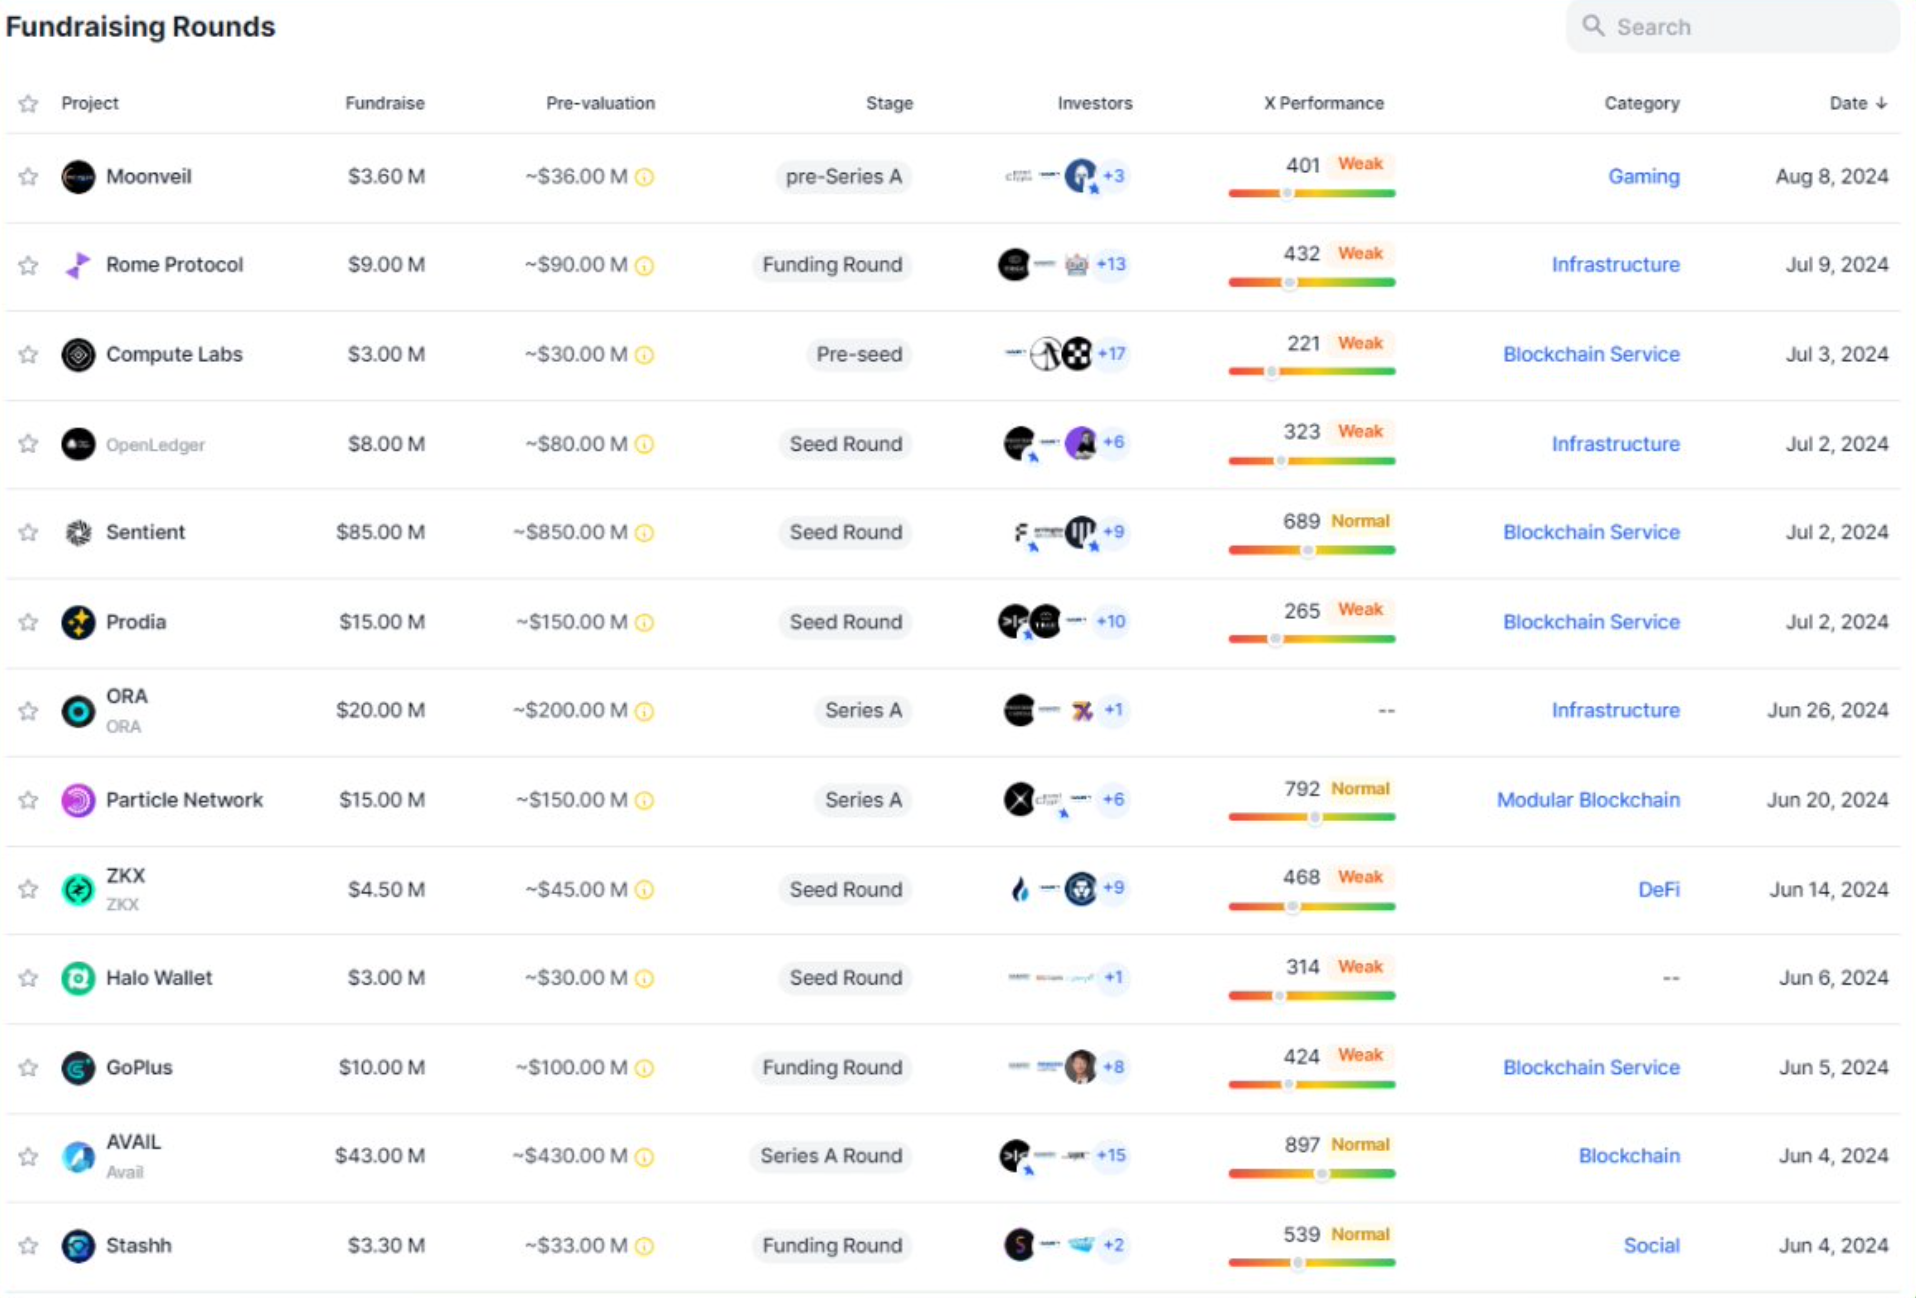Star the Rome Protocol row
Screen dimensions: 1916x1298
tap(28, 265)
